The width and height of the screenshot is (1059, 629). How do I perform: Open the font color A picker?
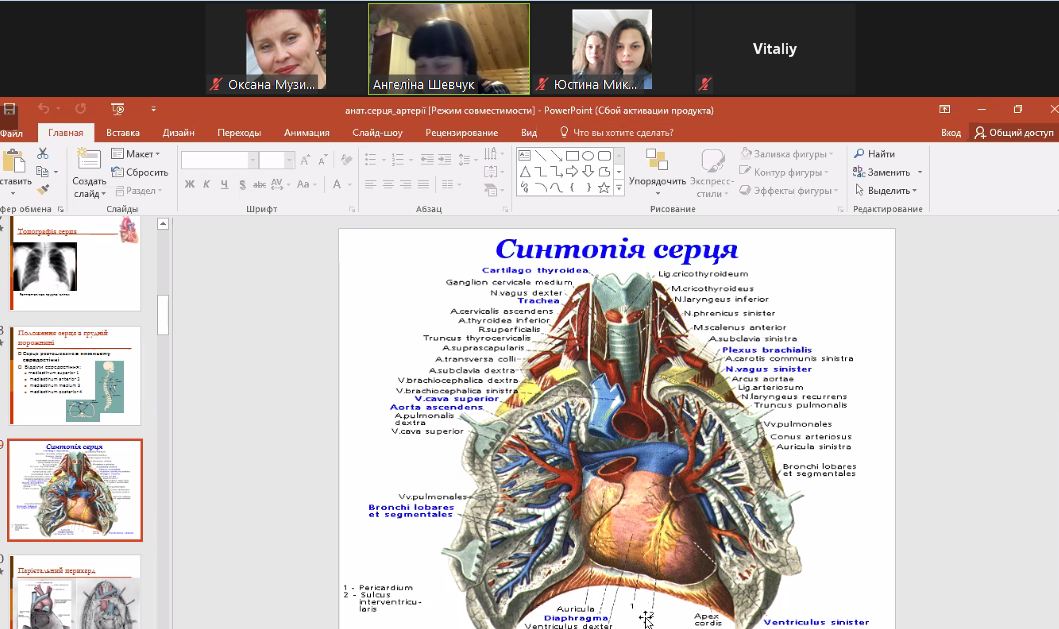(337, 184)
